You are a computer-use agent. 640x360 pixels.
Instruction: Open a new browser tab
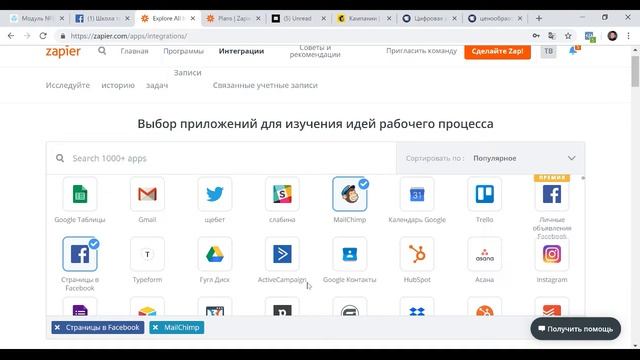coord(539,18)
